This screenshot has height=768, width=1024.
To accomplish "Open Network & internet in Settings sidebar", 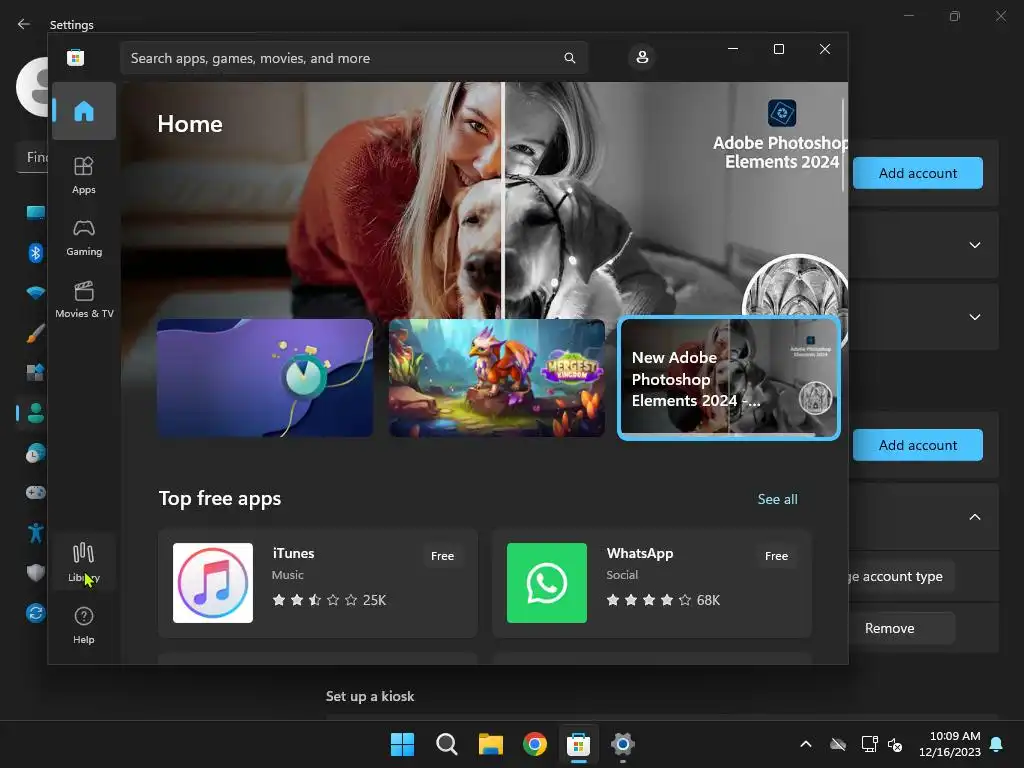I will pyautogui.click(x=35, y=293).
